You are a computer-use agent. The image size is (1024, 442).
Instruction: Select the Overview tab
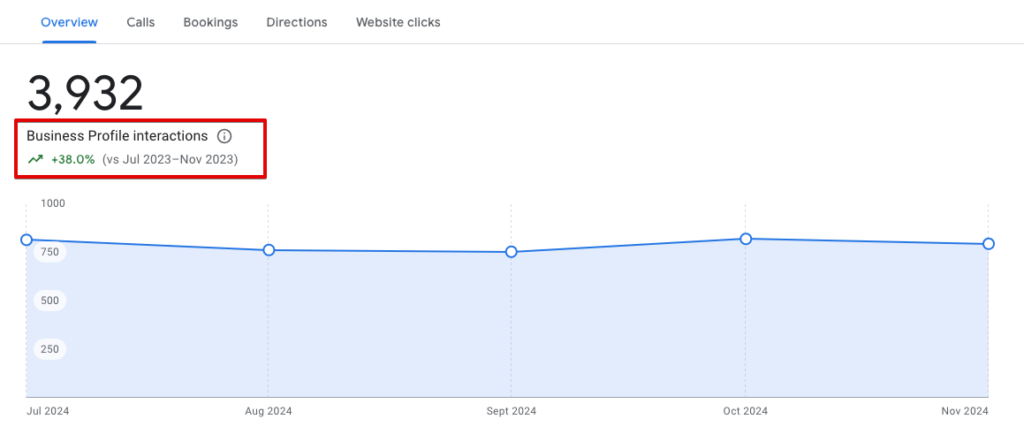point(70,22)
